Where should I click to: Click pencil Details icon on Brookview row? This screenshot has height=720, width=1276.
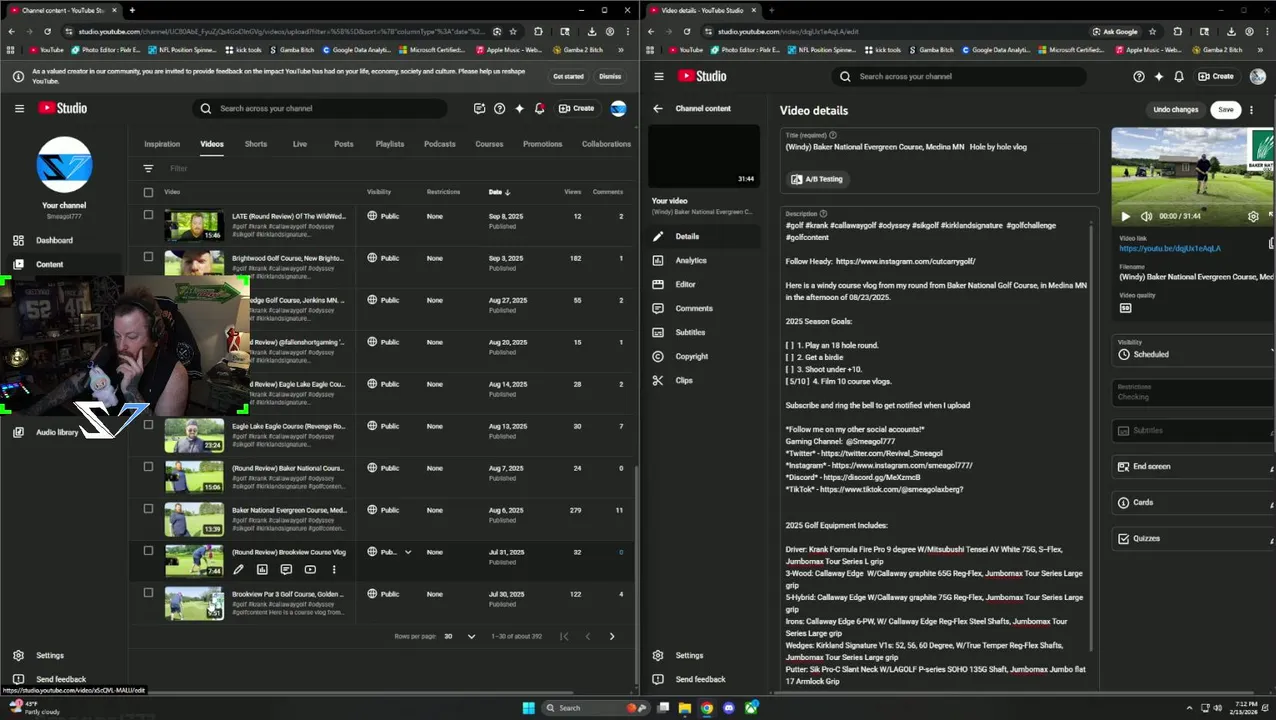coord(238,570)
